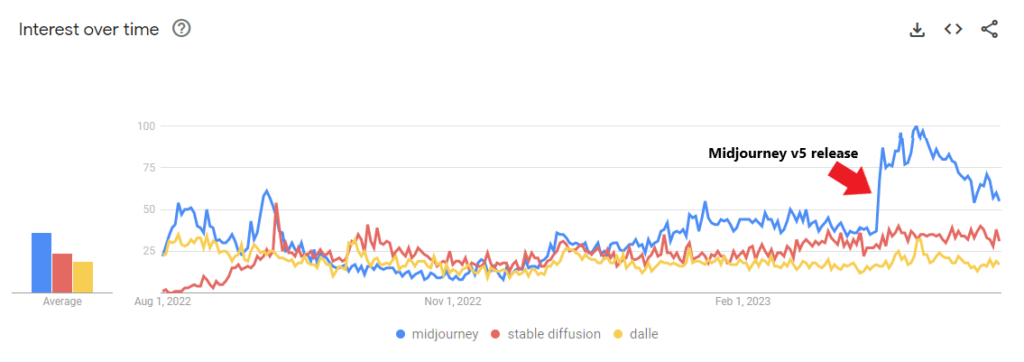Select the dalle legend label
The image size is (1024, 362).
point(644,335)
